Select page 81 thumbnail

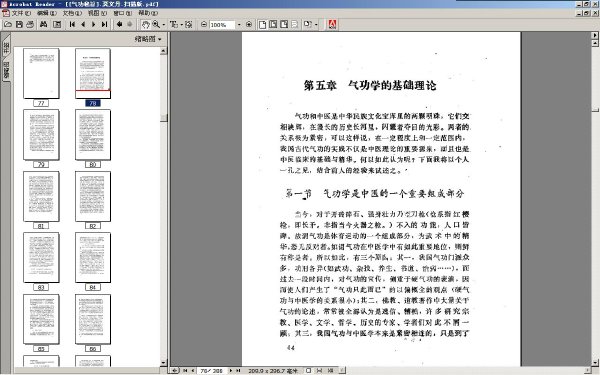(x=41, y=196)
